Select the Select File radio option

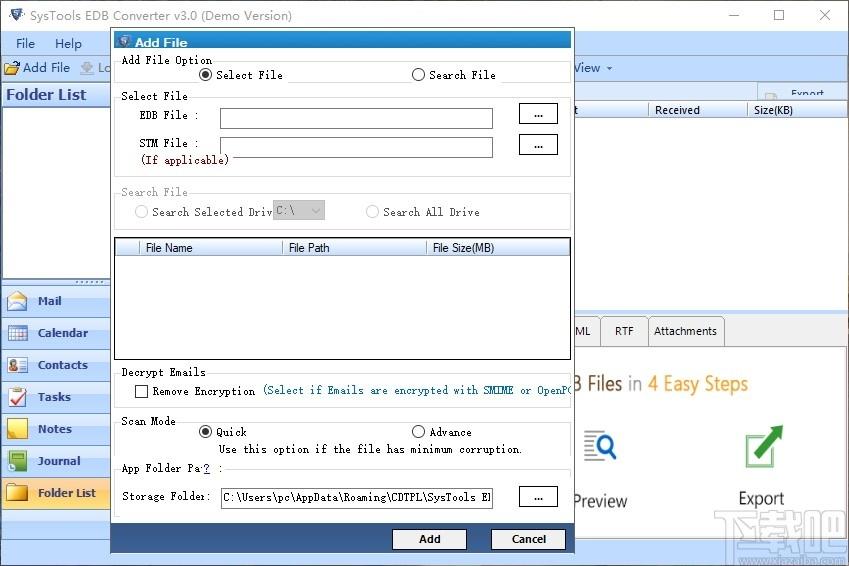pyautogui.click(x=205, y=75)
